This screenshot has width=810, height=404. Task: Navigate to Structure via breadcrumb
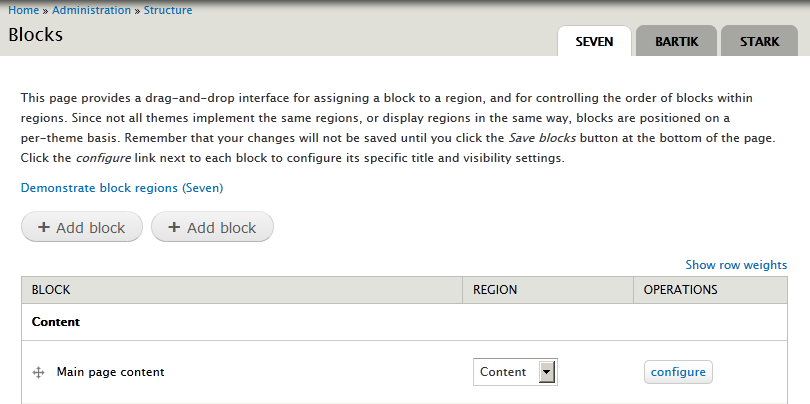coord(168,10)
